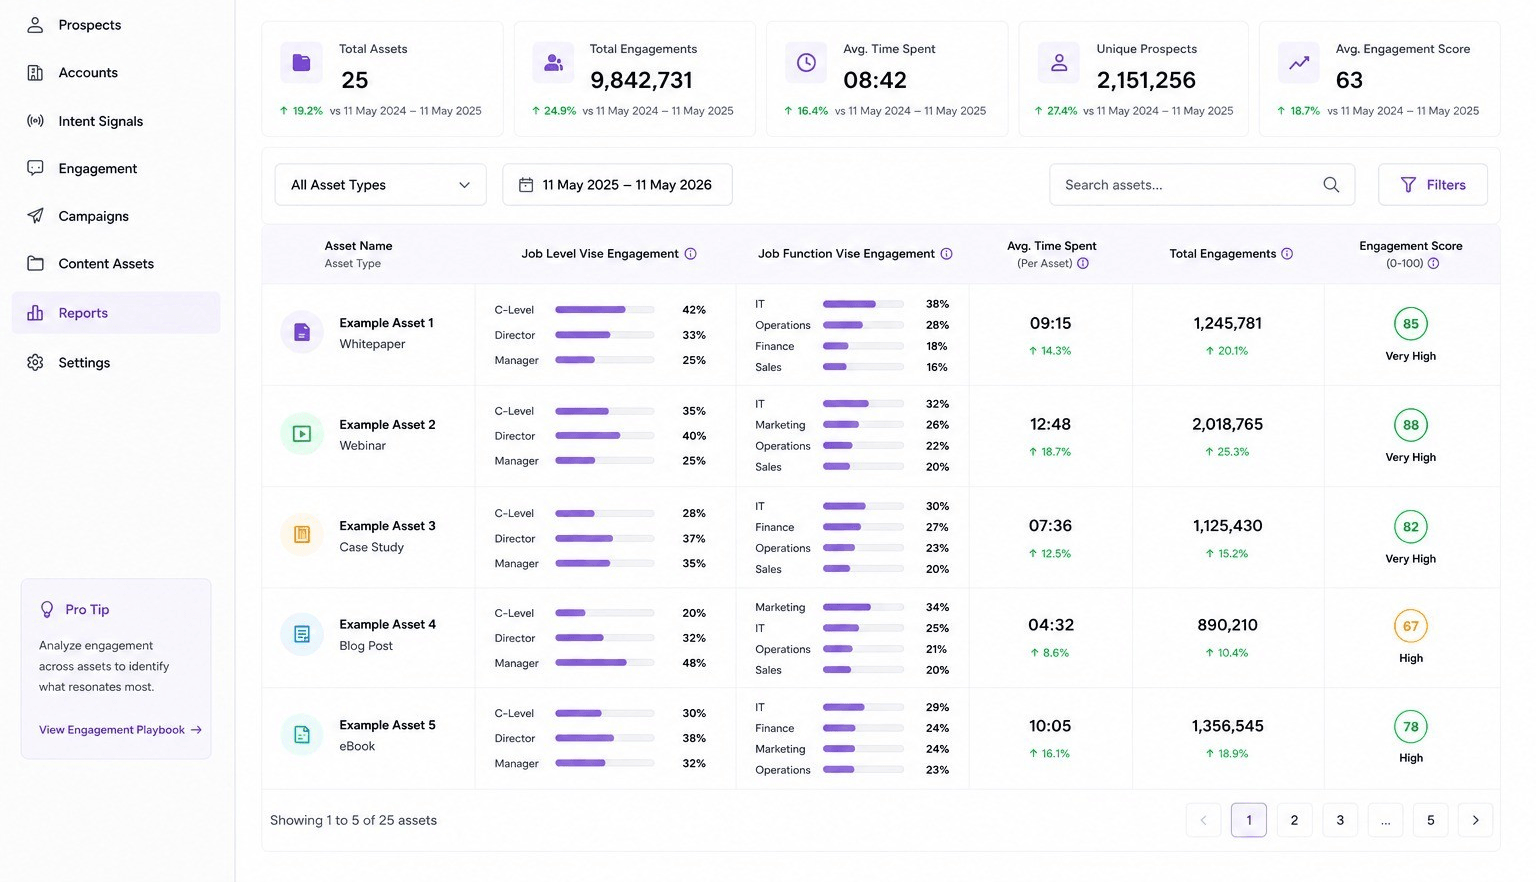This screenshot has width=1536, height=882.
Task: Select page 1 in pagination
Action: (x=1249, y=820)
